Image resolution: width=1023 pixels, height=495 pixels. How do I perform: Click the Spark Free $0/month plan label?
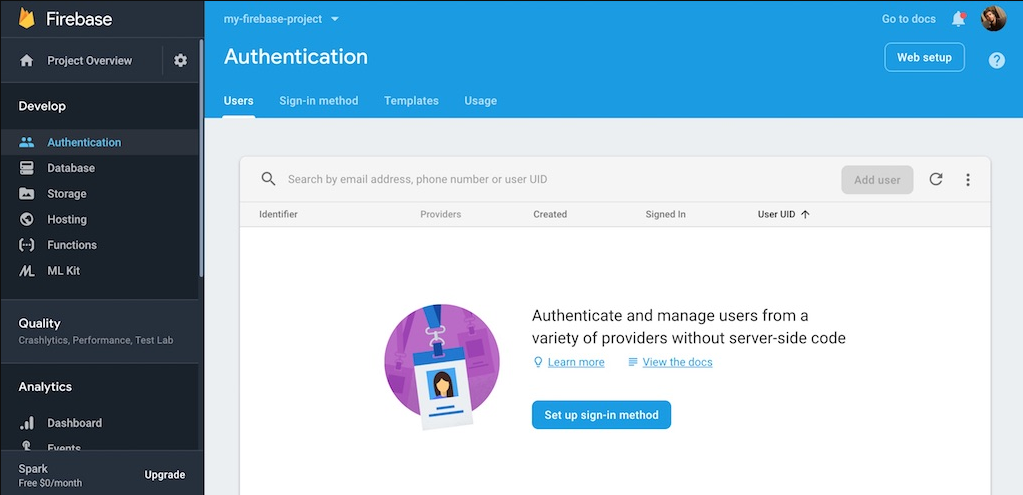[x=50, y=475]
